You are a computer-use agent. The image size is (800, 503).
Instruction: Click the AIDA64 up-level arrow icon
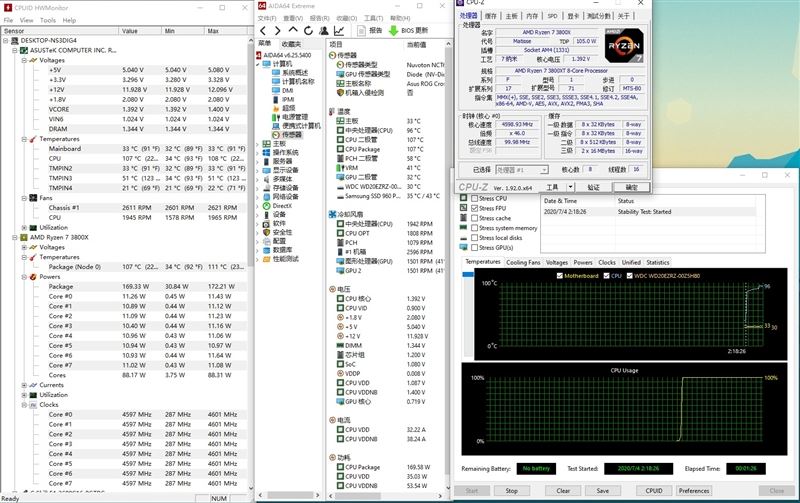293,31
